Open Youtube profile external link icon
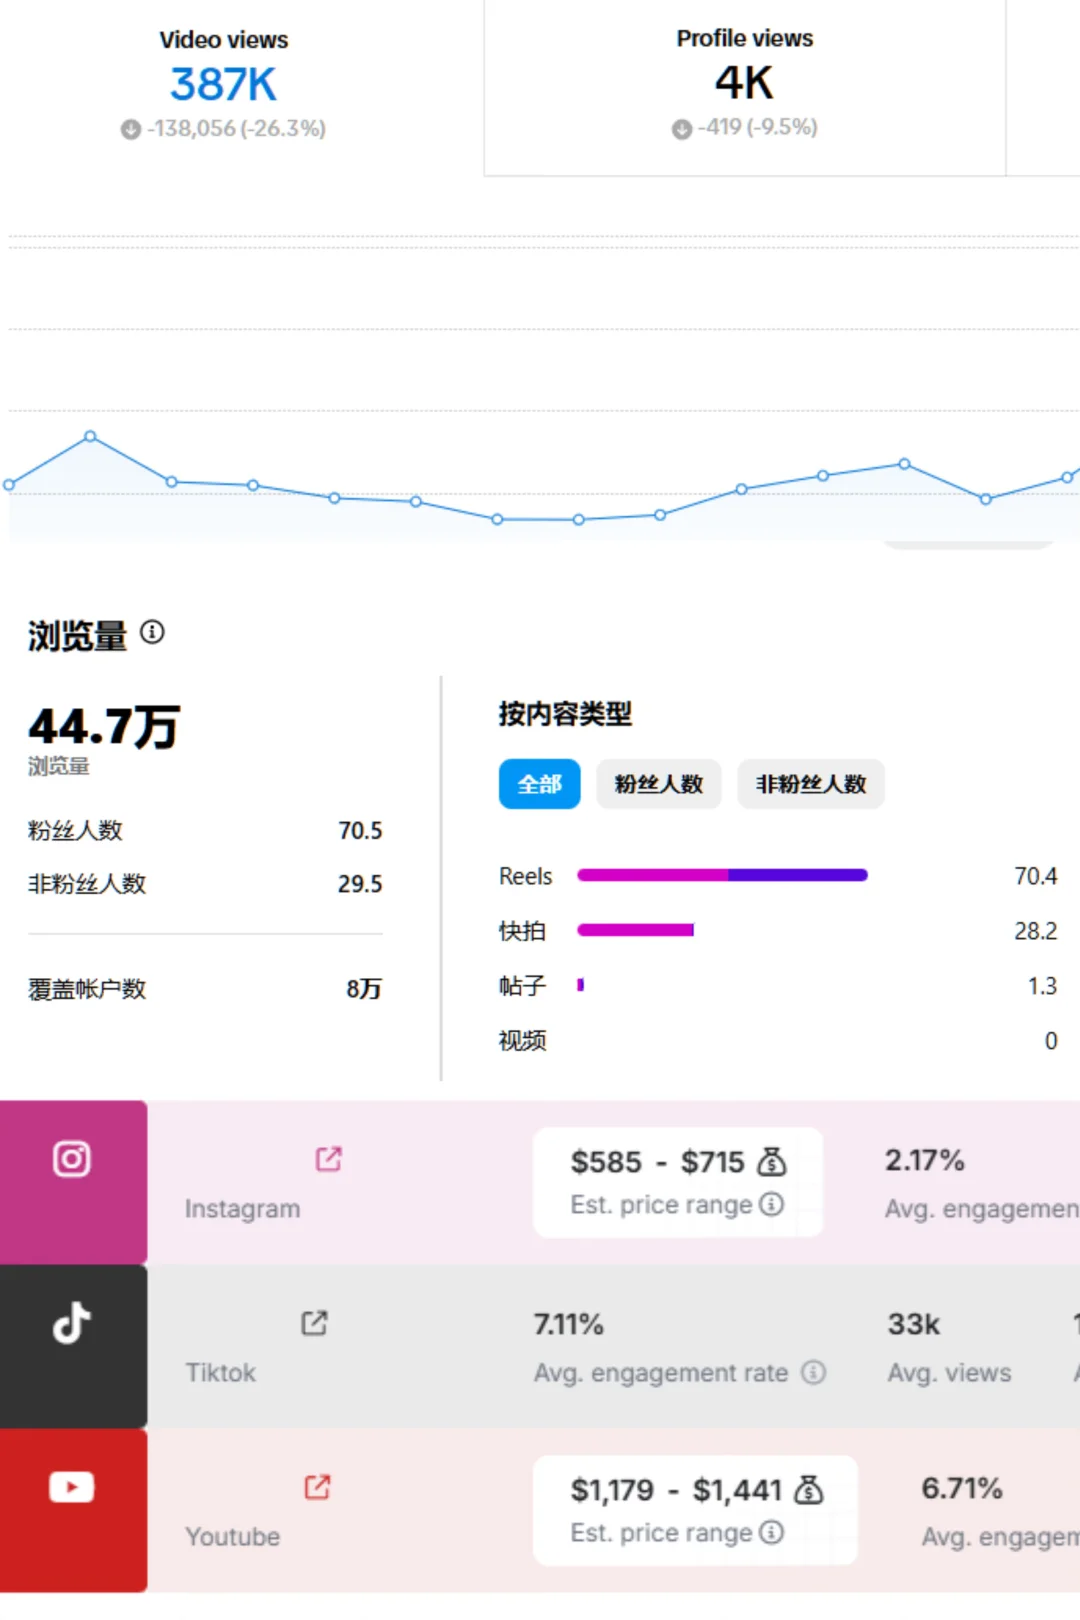 point(317,1486)
